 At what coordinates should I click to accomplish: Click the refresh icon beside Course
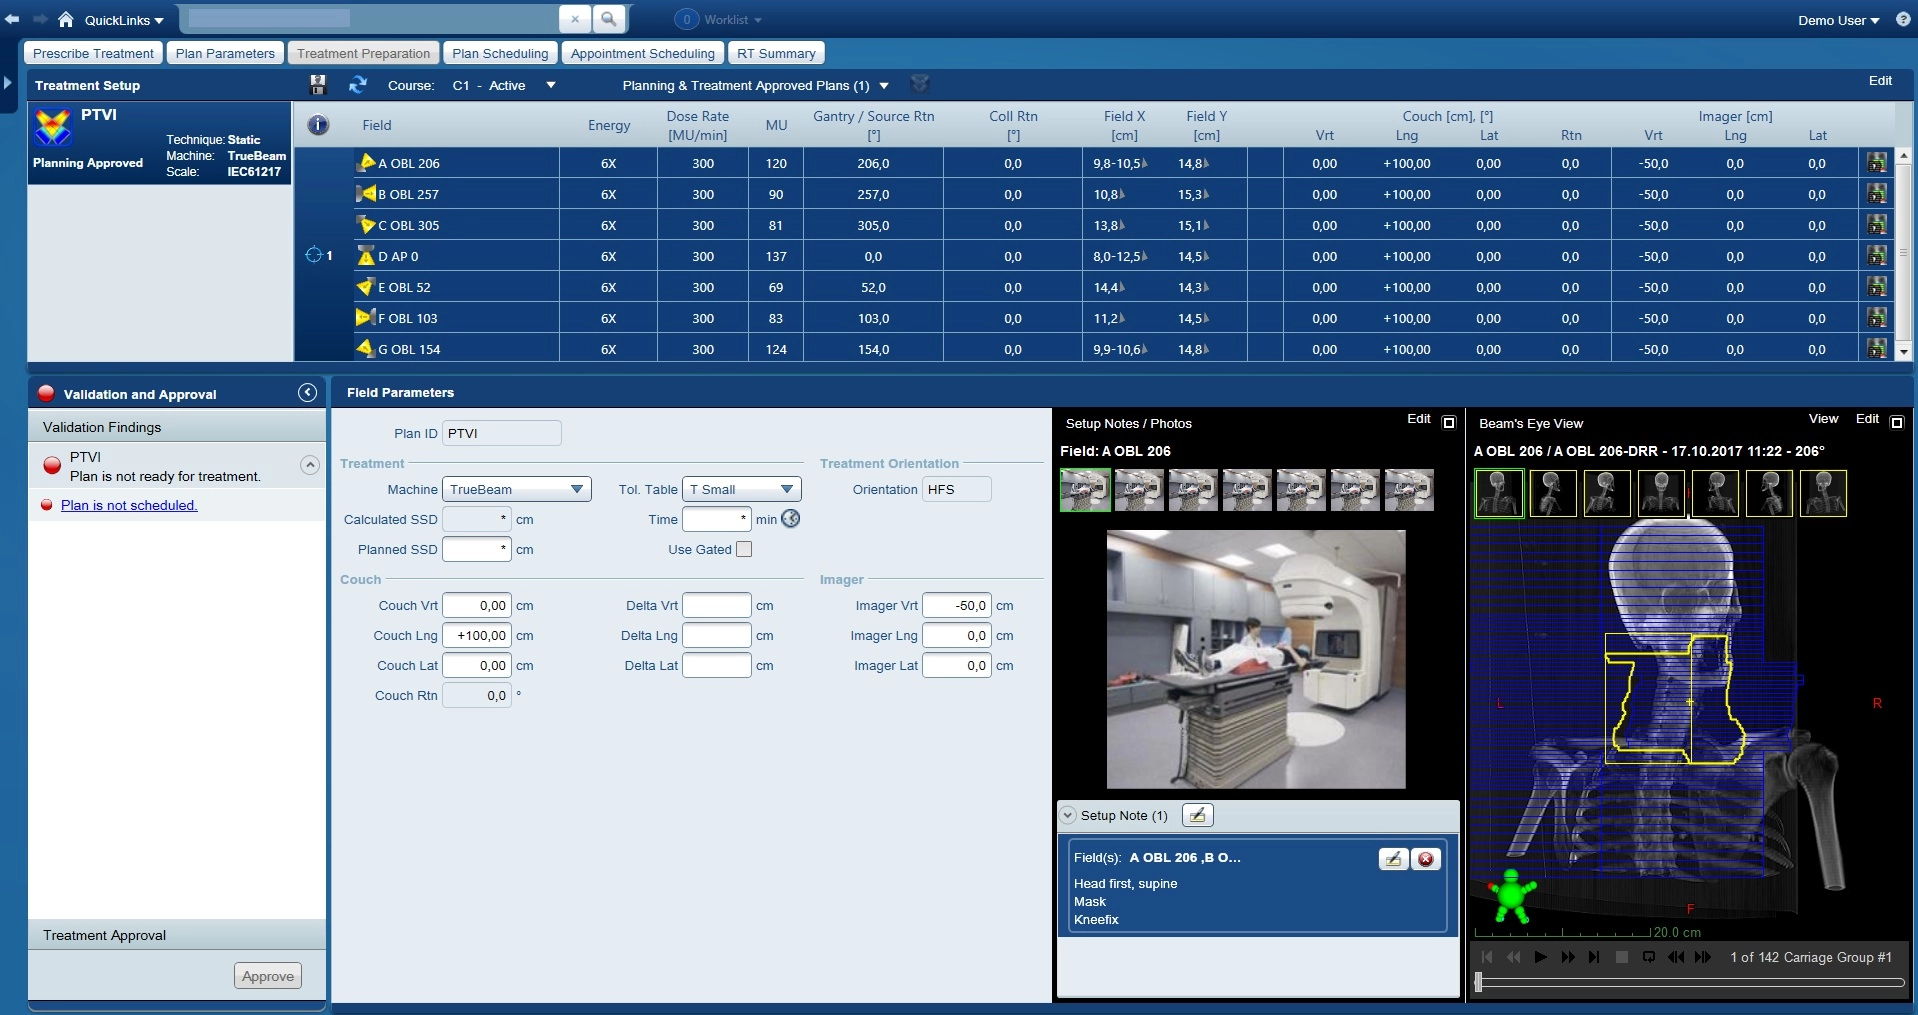357,85
